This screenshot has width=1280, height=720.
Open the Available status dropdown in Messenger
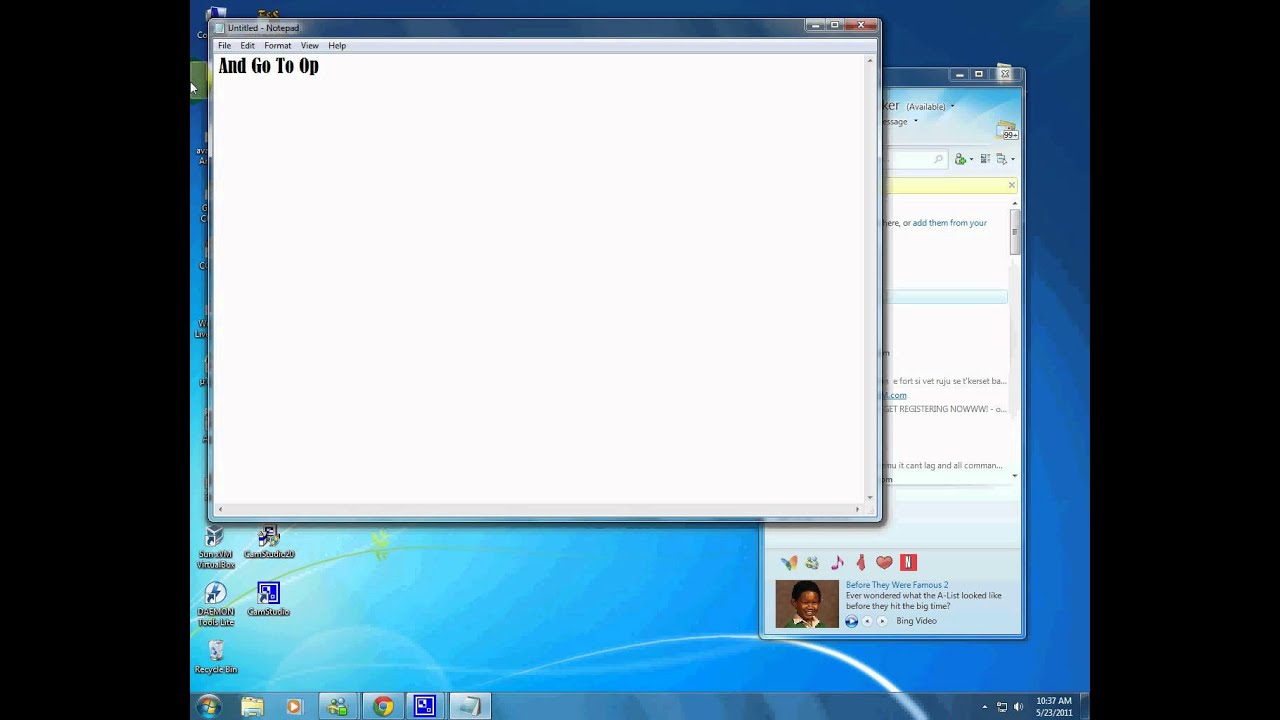coord(952,106)
